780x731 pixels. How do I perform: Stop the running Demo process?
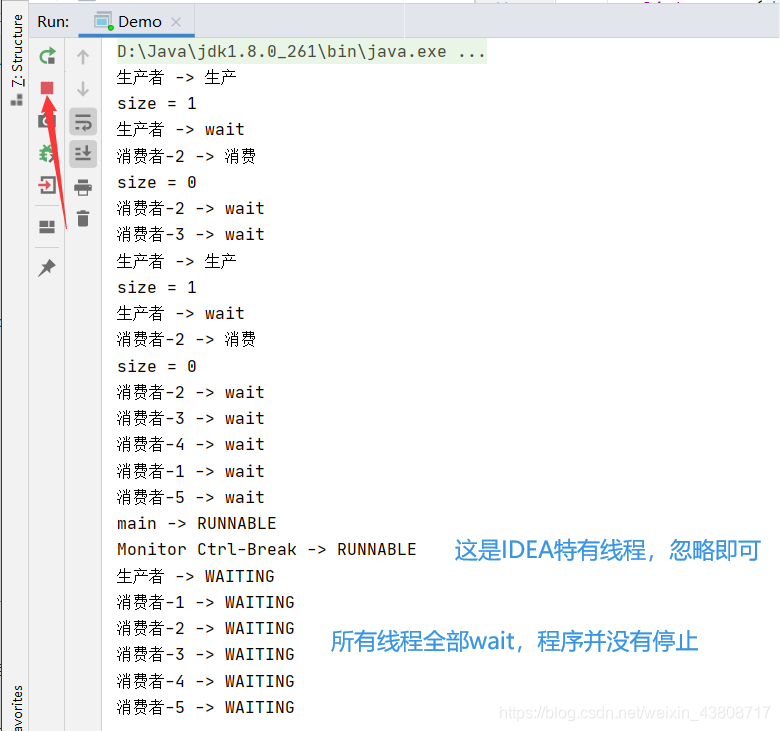[47, 88]
